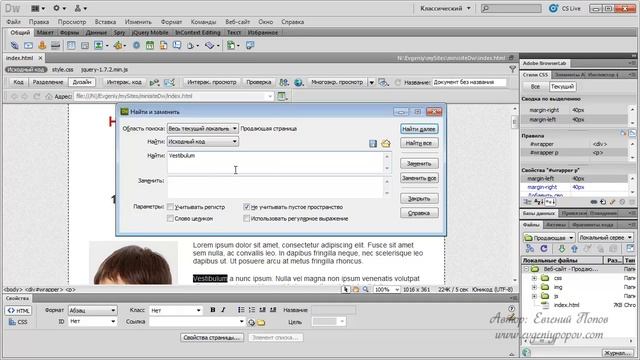Expand the img folder in Files panel

(534, 287)
